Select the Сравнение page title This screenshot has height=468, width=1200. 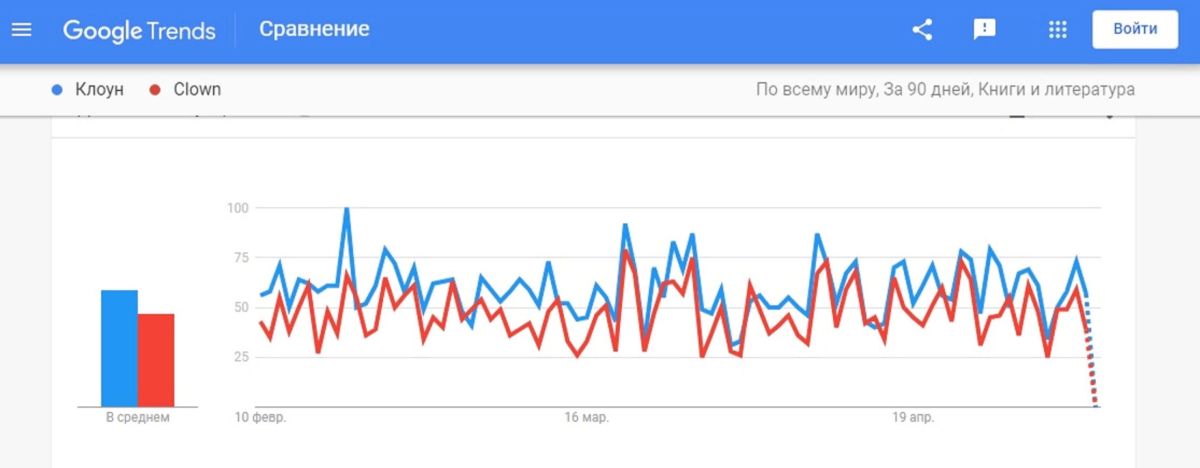point(314,29)
